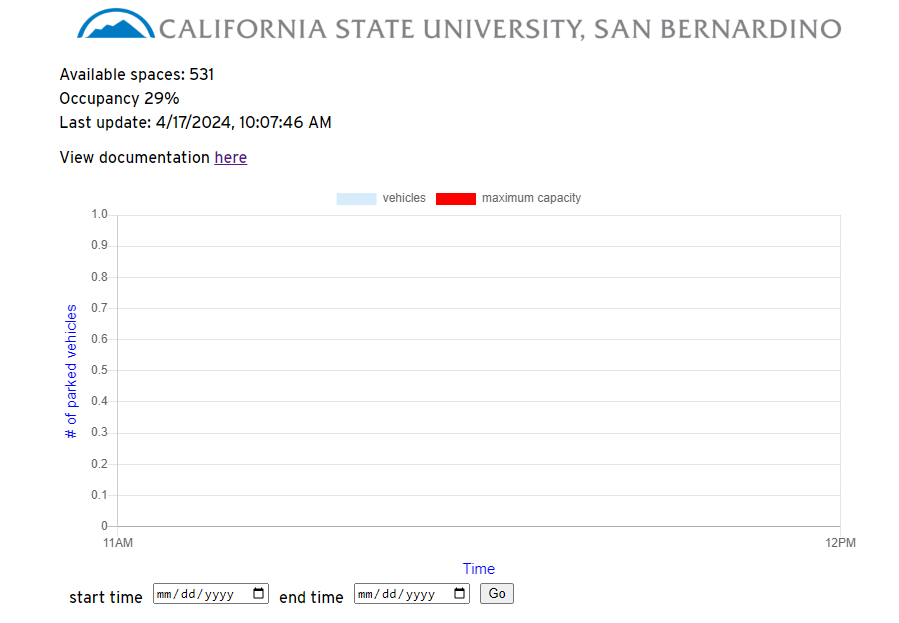Open calendar picker icon in start time field
899x623 pixels.
[x=258, y=593]
